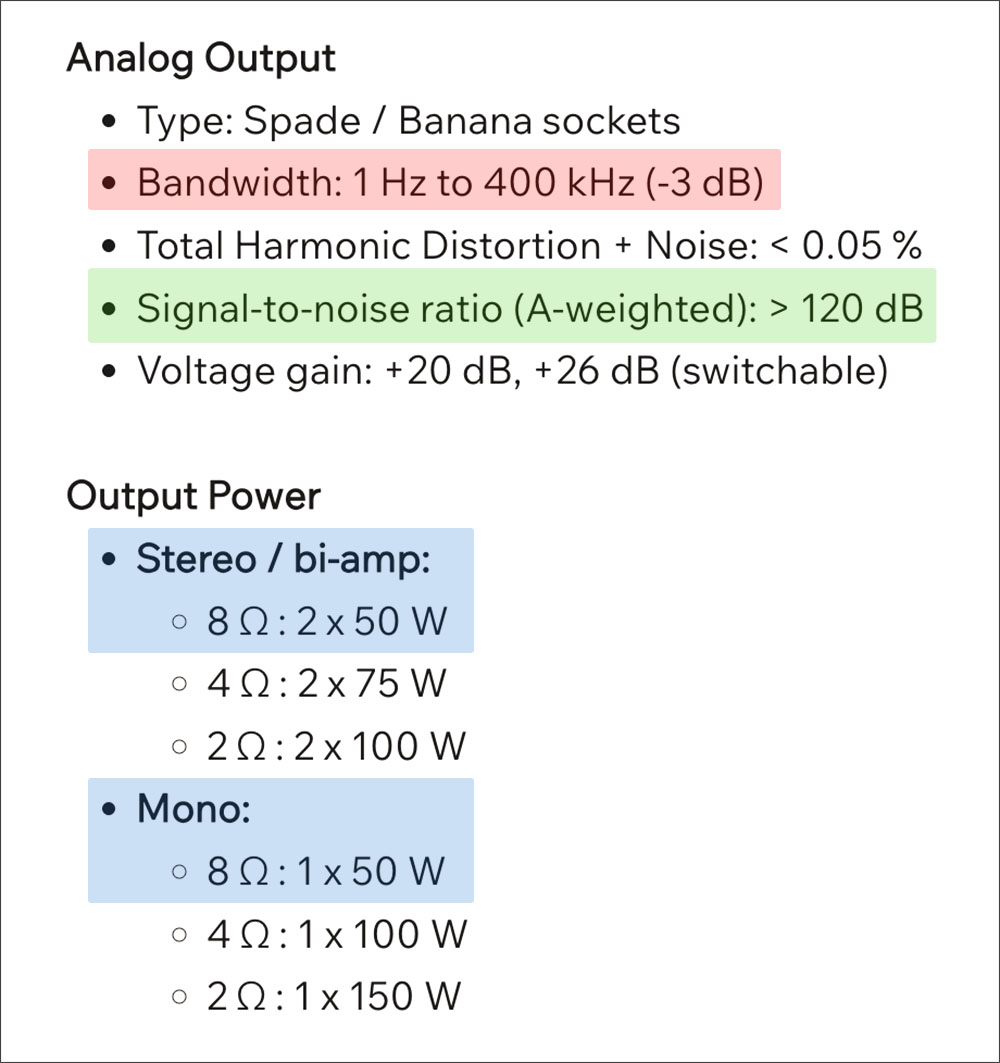Select the 4 Ω : 1 x 100 W entry
Image resolution: width=1000 pixels, height=1063 pixels.
coord(337,934)
